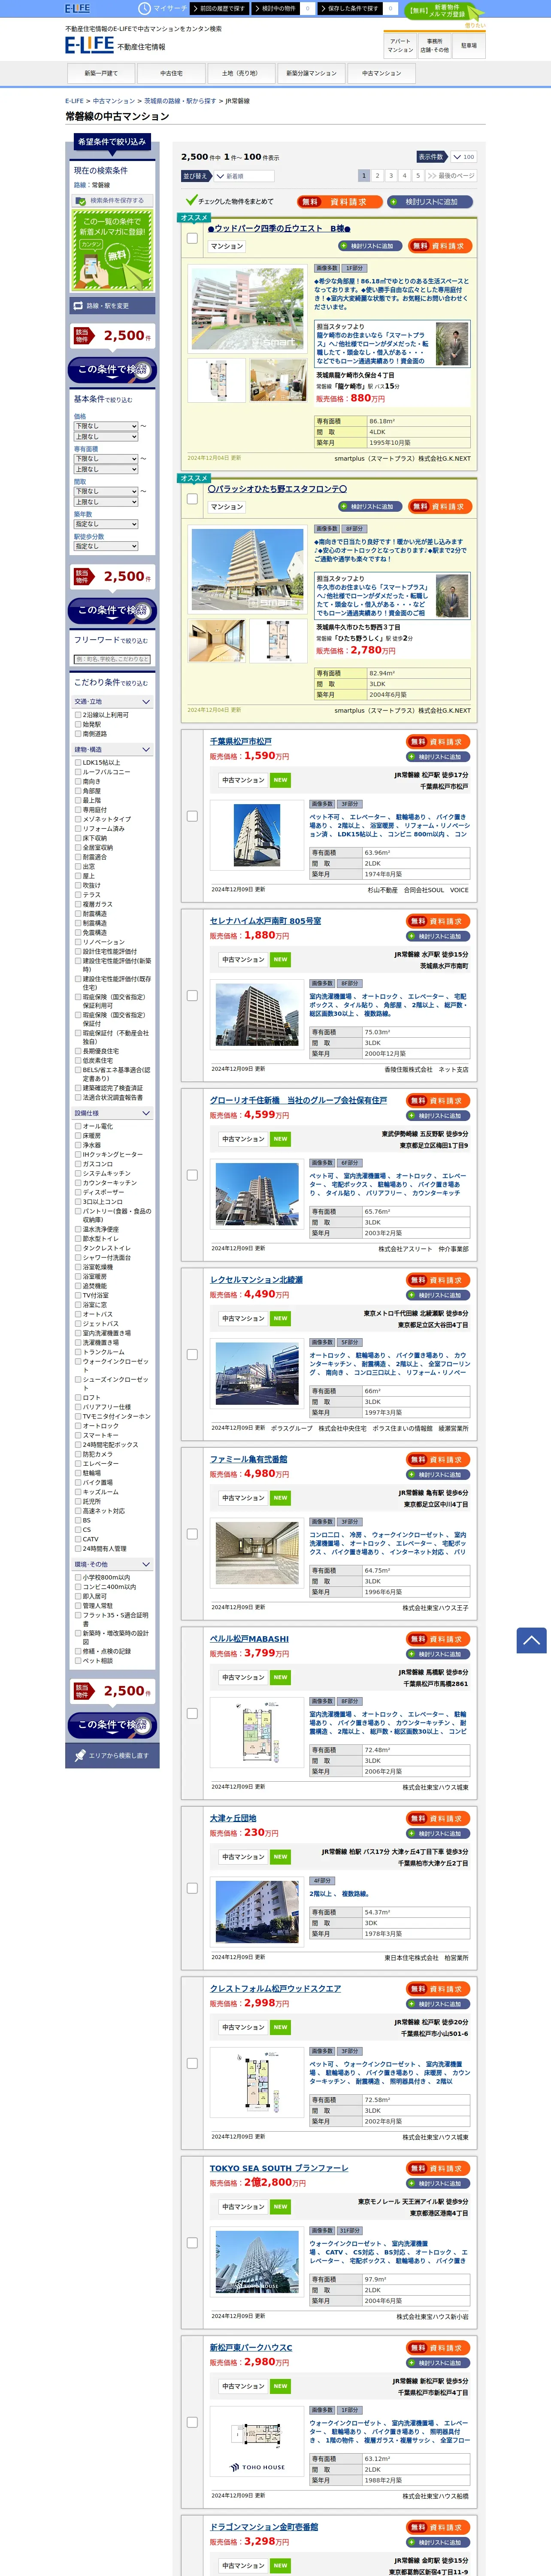Enable the LDK15帖以上 filter checkbox
This screenshot has height=2576, width=551.
coord(78,762)
